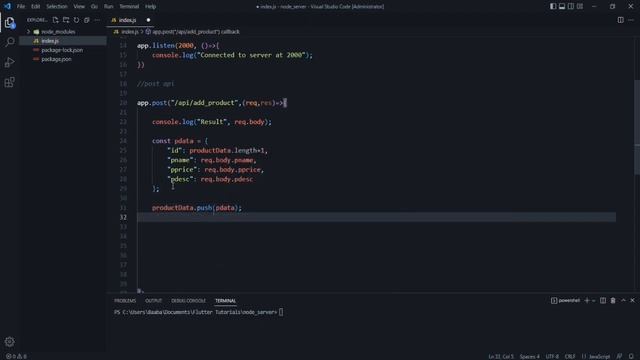Collapse all folders in Explorer

tap(87, 20)
